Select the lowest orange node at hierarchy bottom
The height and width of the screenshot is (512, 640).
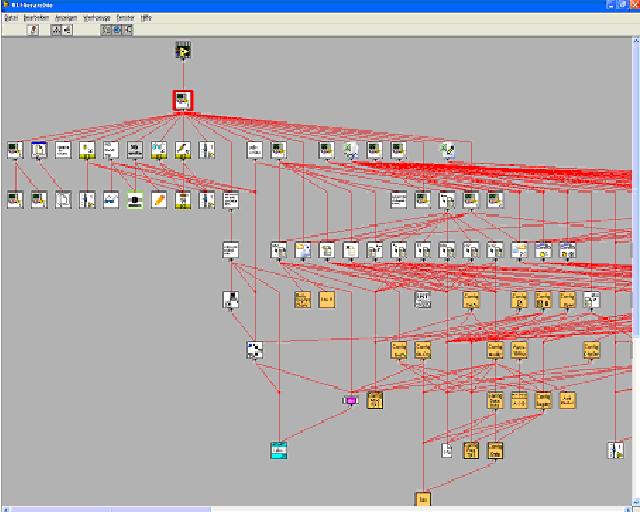coord(423,499)
